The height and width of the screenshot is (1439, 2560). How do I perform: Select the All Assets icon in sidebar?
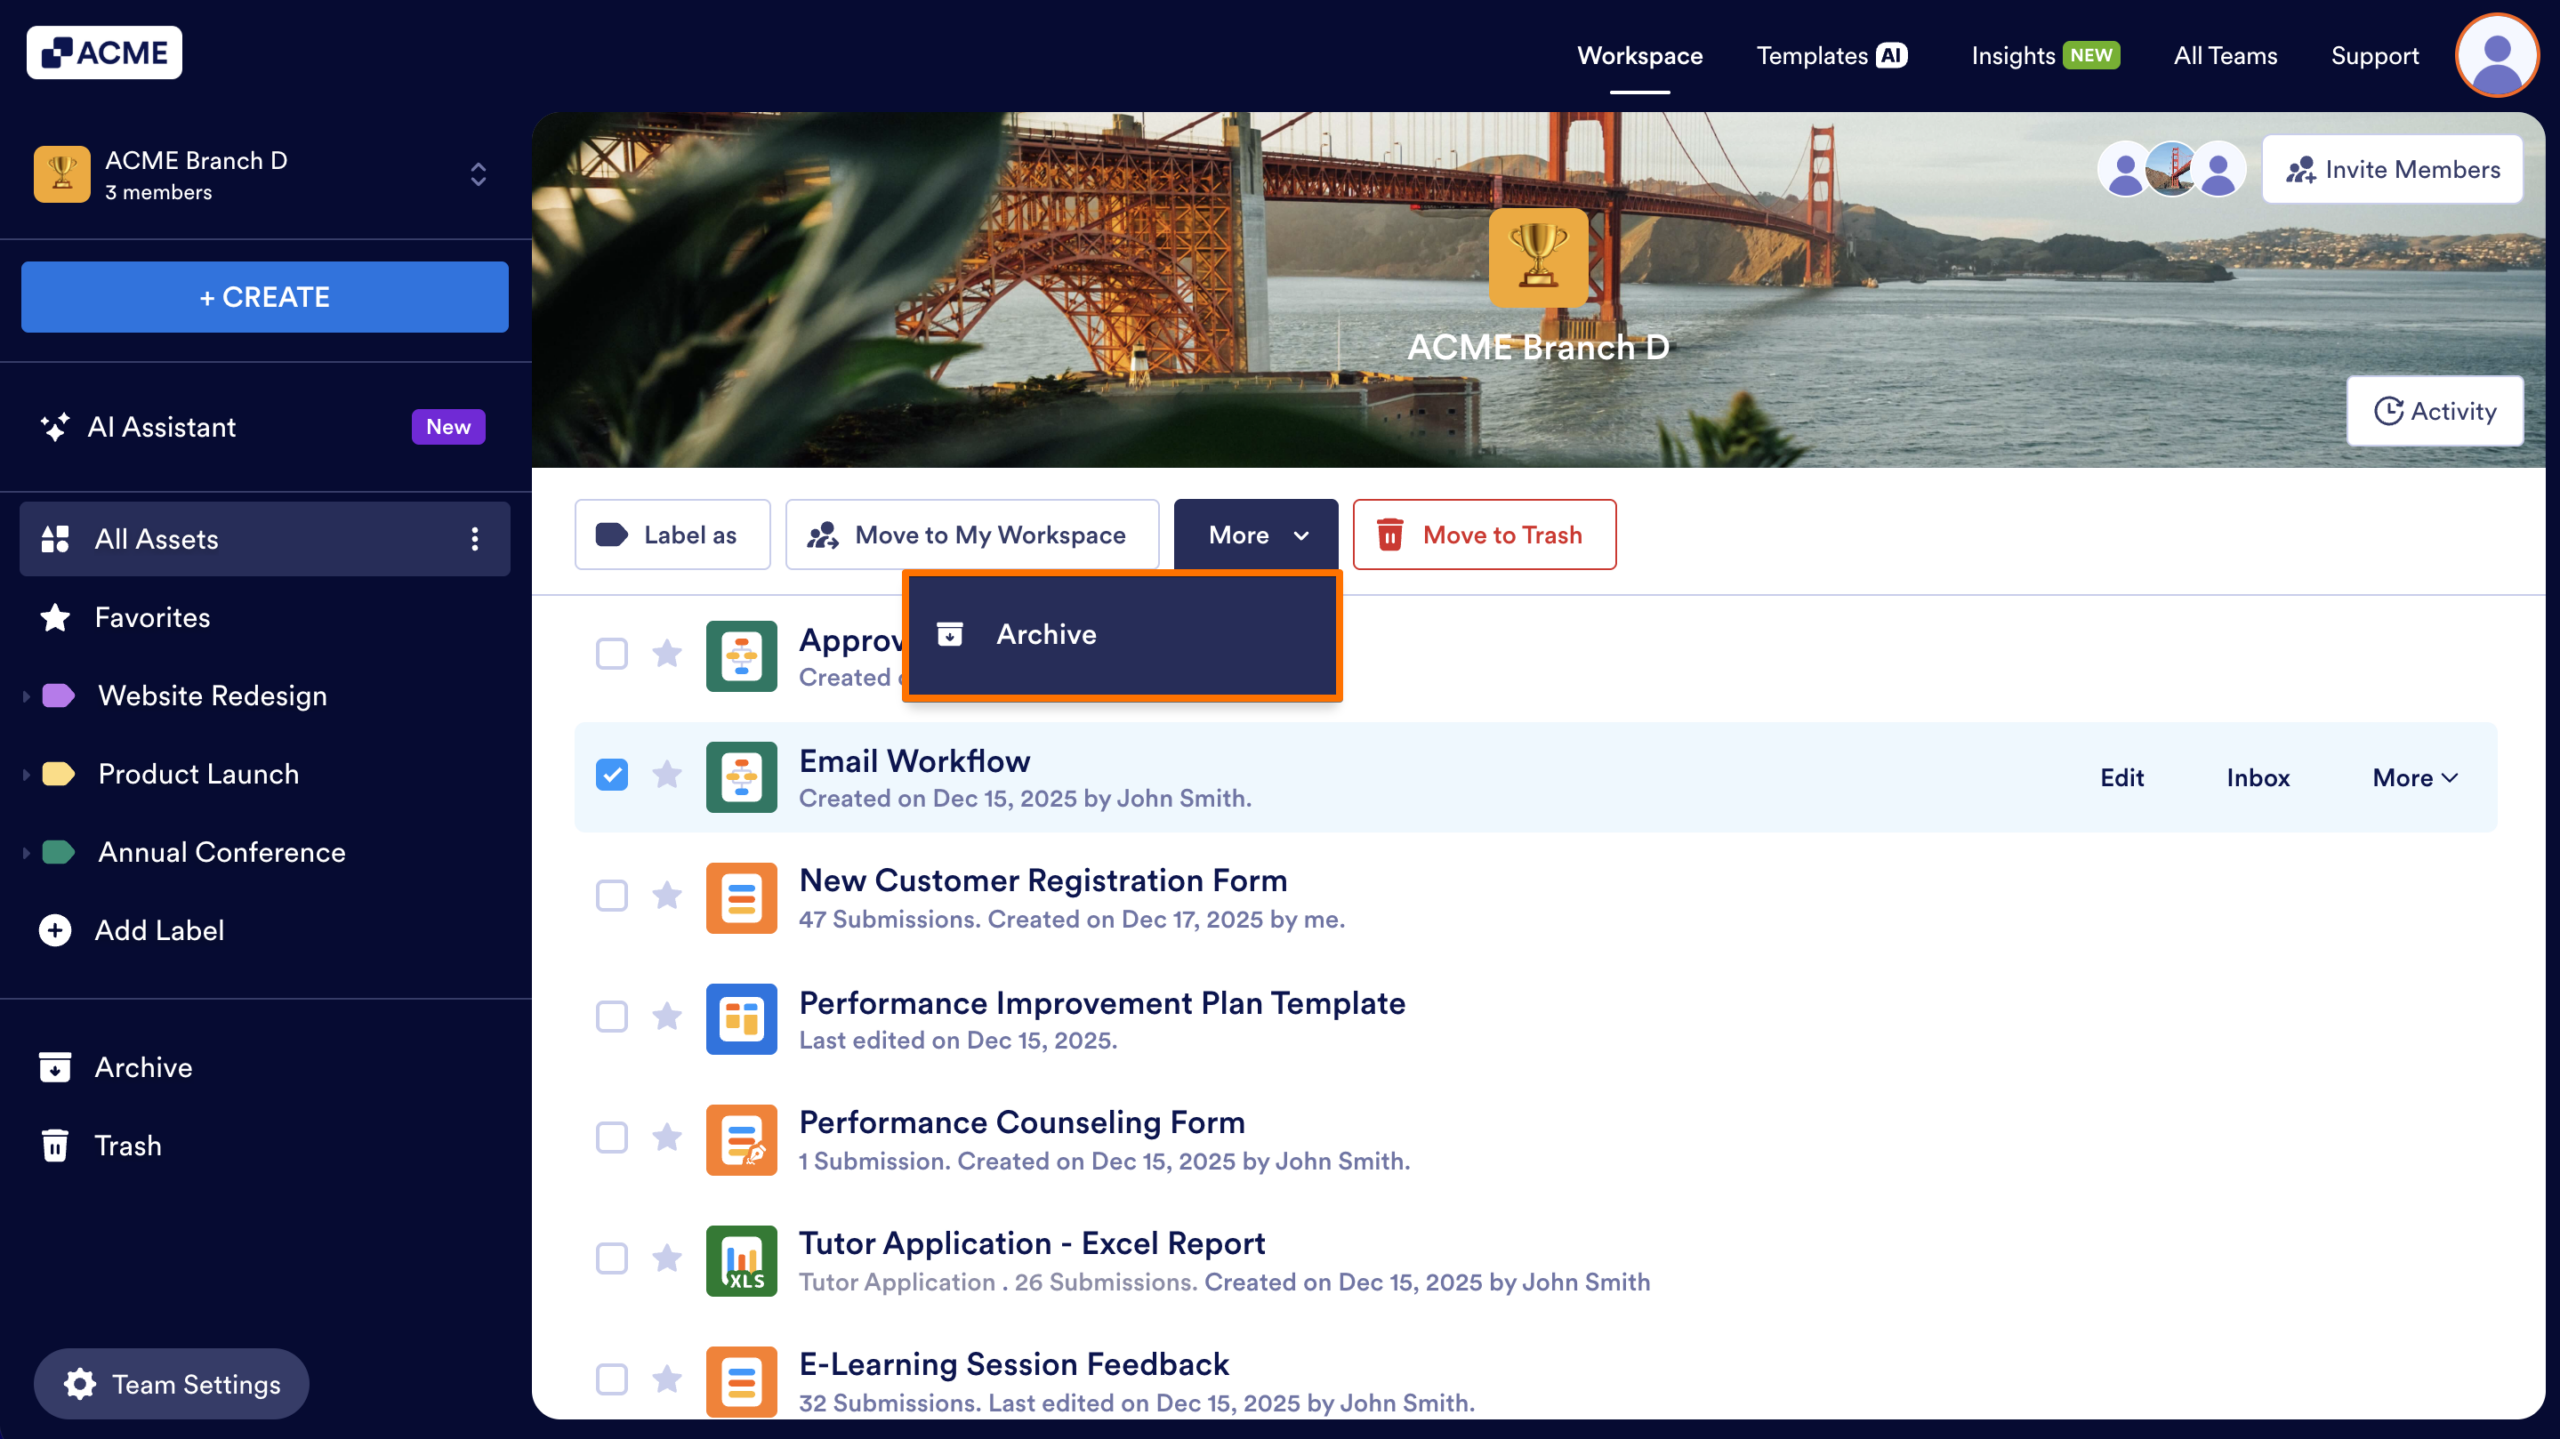coord(56,538)
